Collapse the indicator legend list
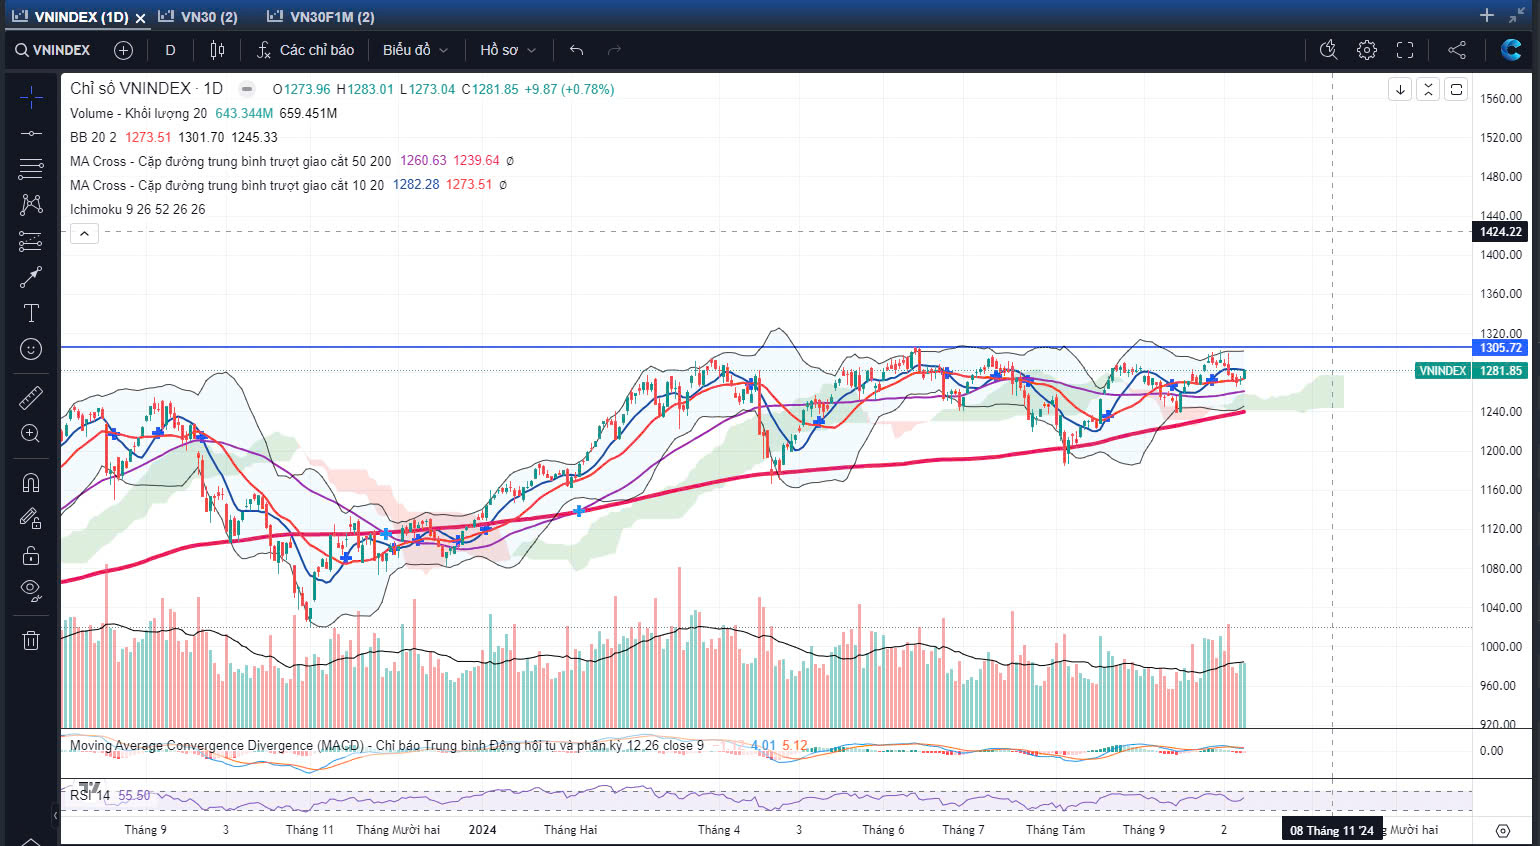 84,234
